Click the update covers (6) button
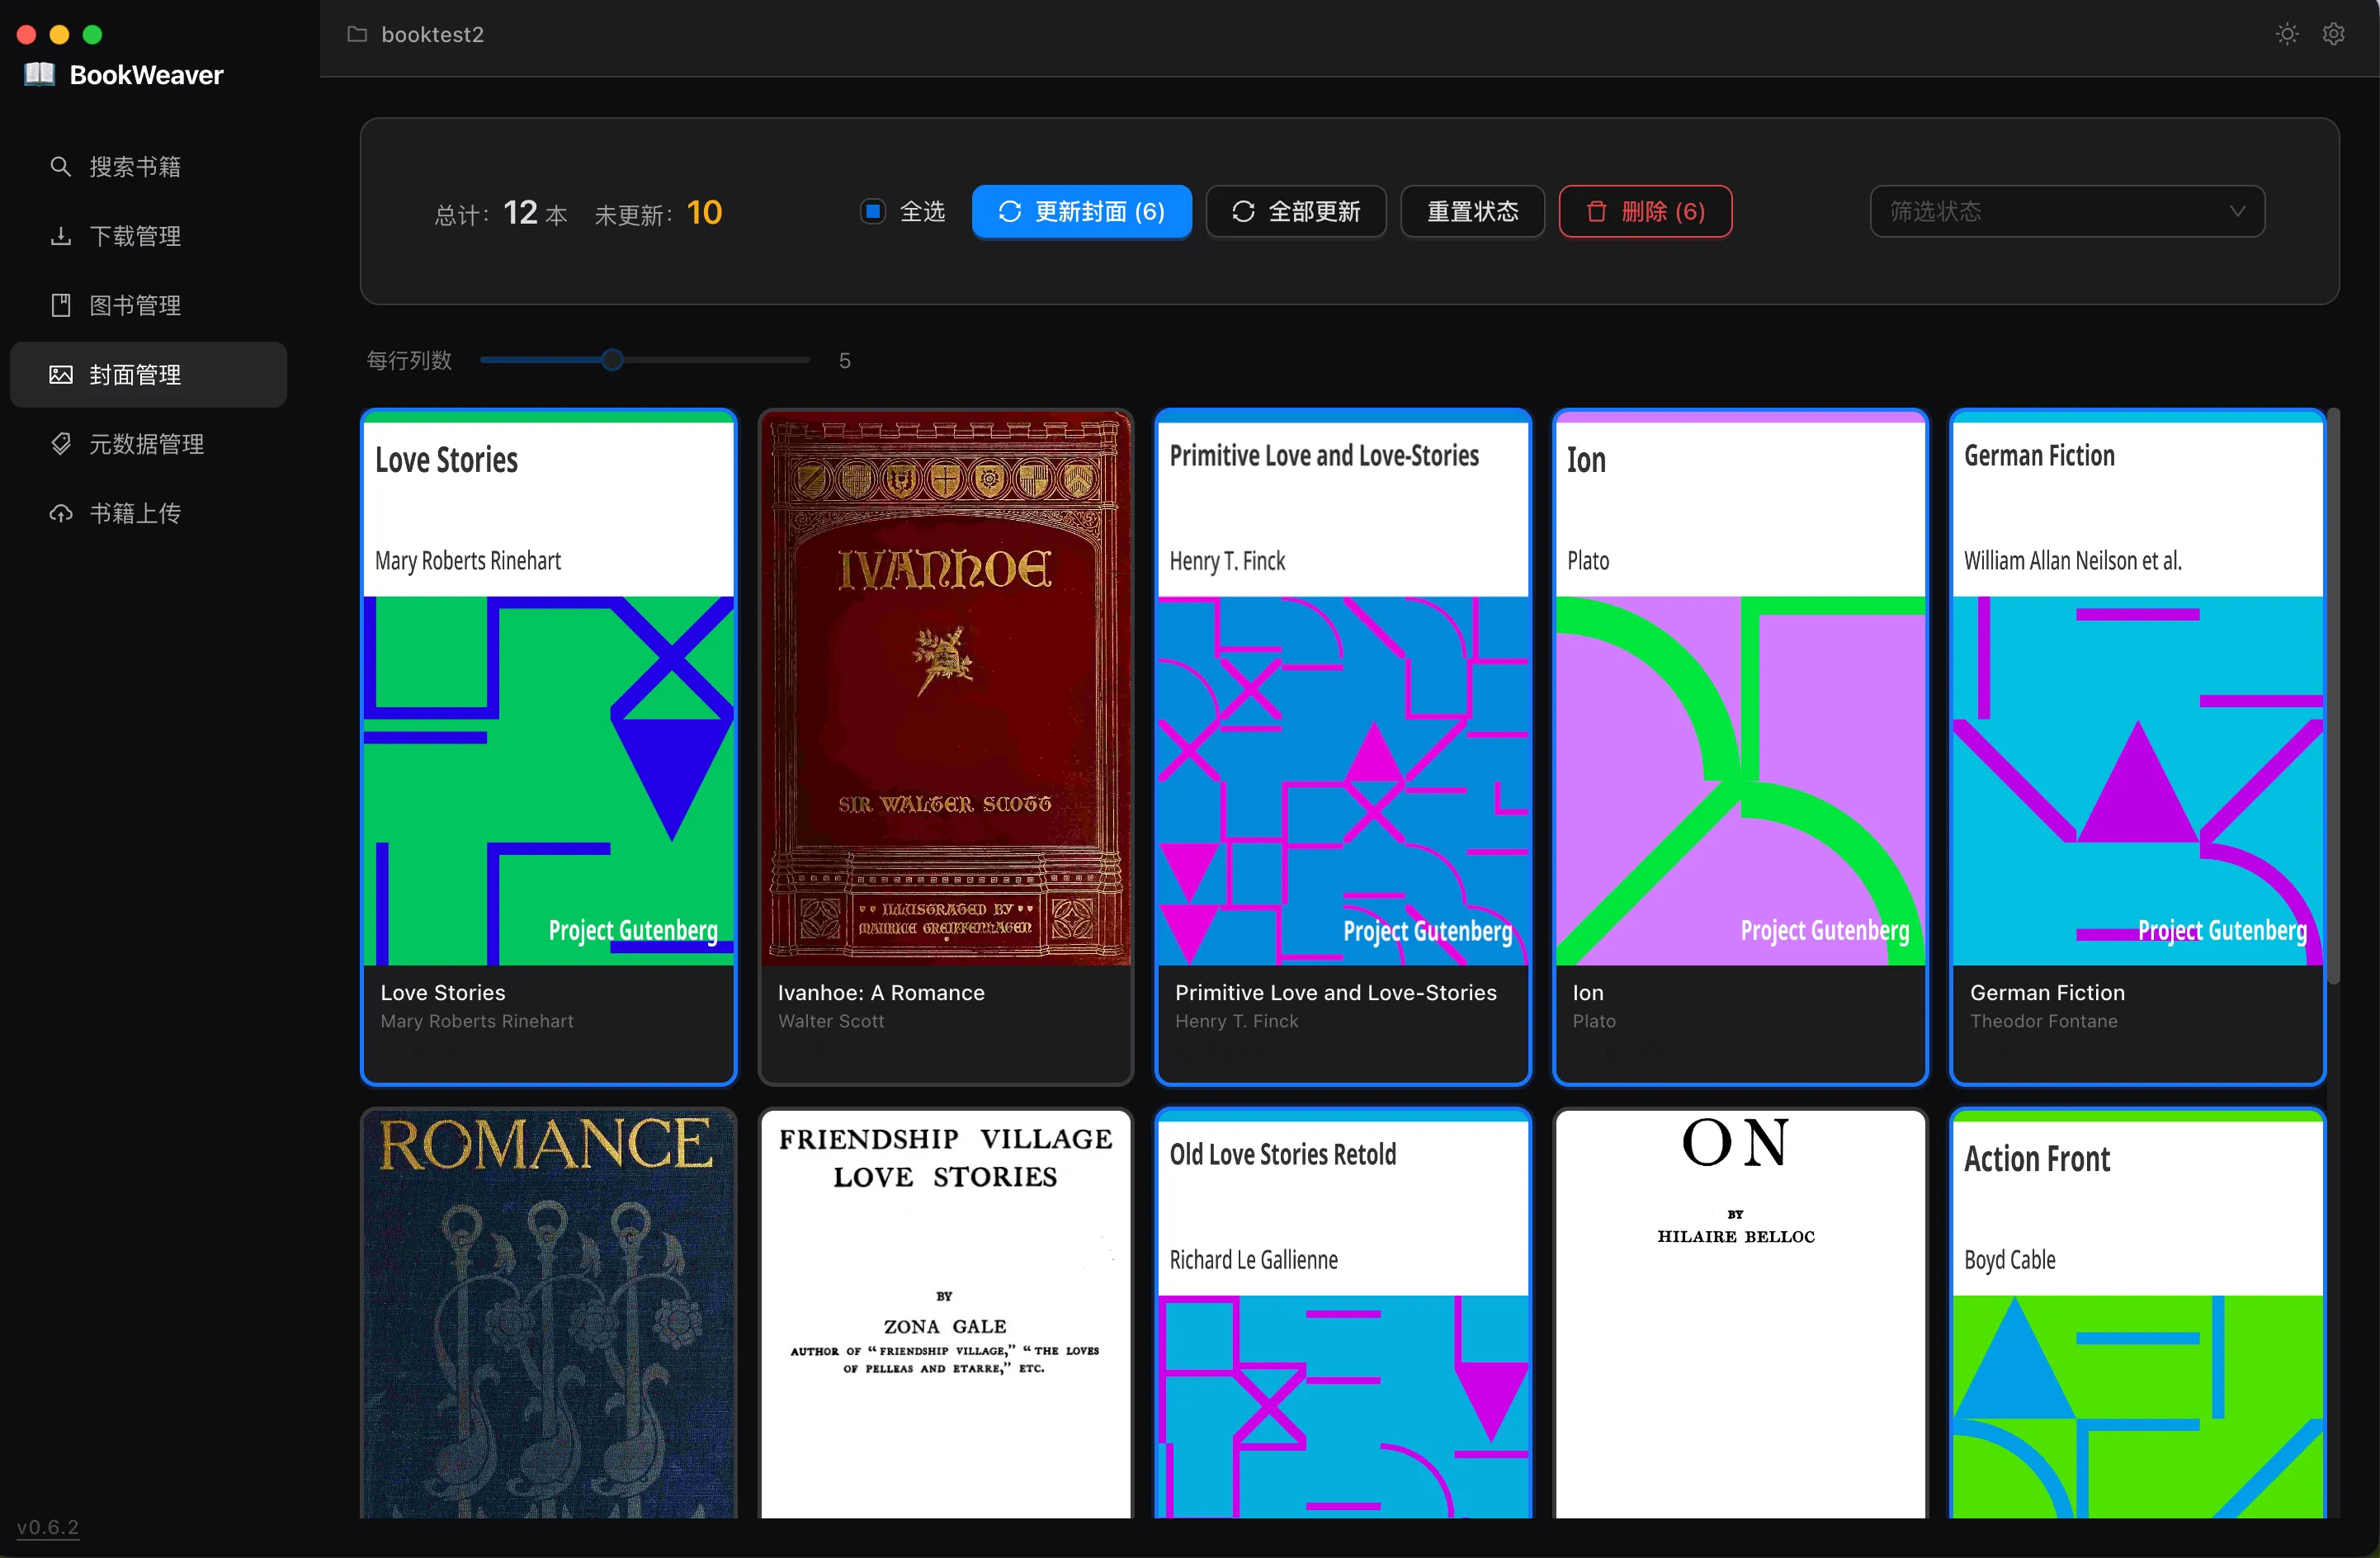 (x=1081, y=211)
